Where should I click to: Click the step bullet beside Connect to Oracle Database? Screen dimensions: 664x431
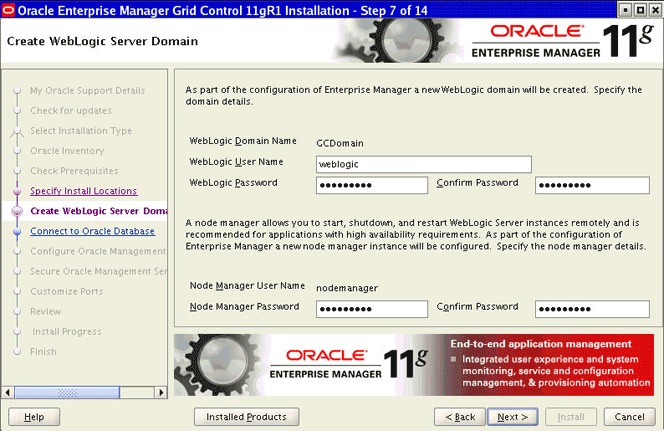pos(17,232)
